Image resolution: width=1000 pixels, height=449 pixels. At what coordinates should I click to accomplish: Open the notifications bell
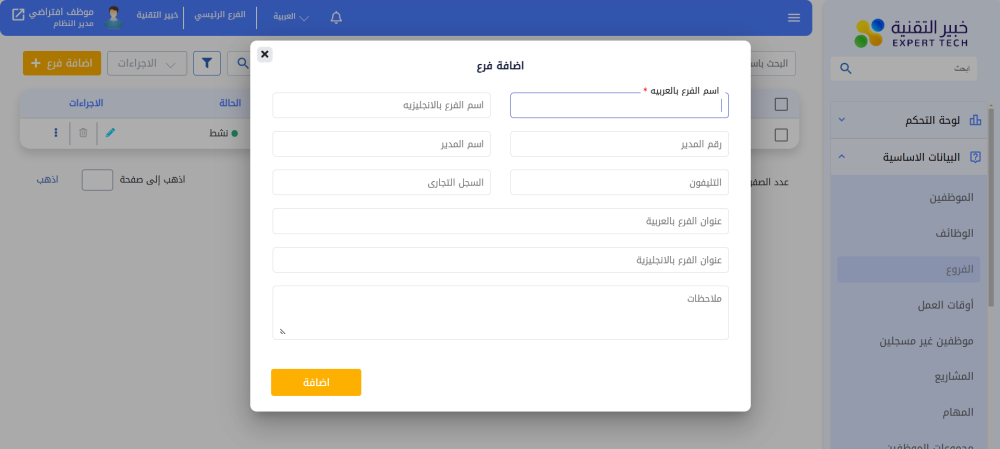[336, 17]
